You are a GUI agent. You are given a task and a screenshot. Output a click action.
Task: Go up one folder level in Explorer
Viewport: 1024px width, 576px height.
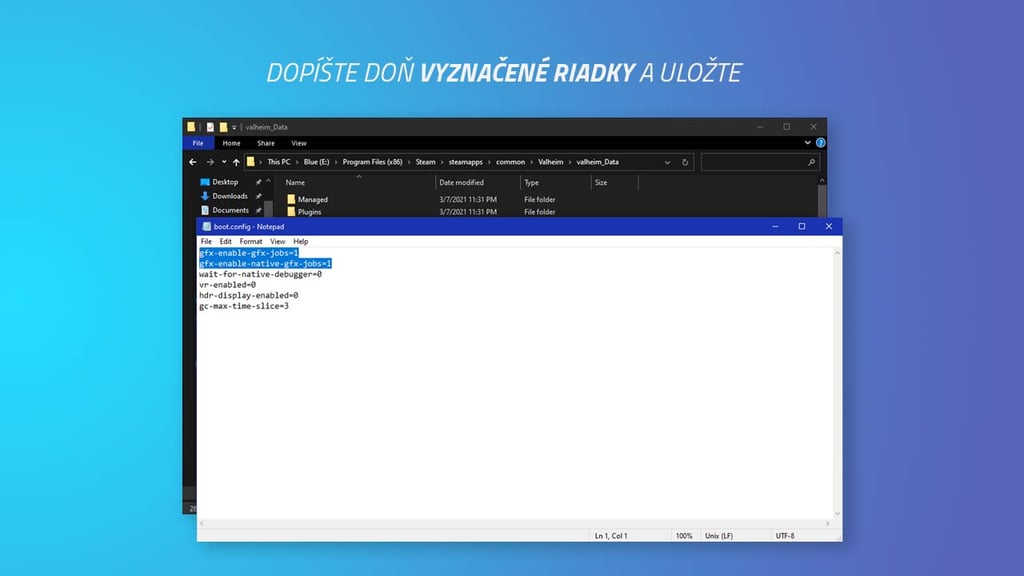[236, 162]
